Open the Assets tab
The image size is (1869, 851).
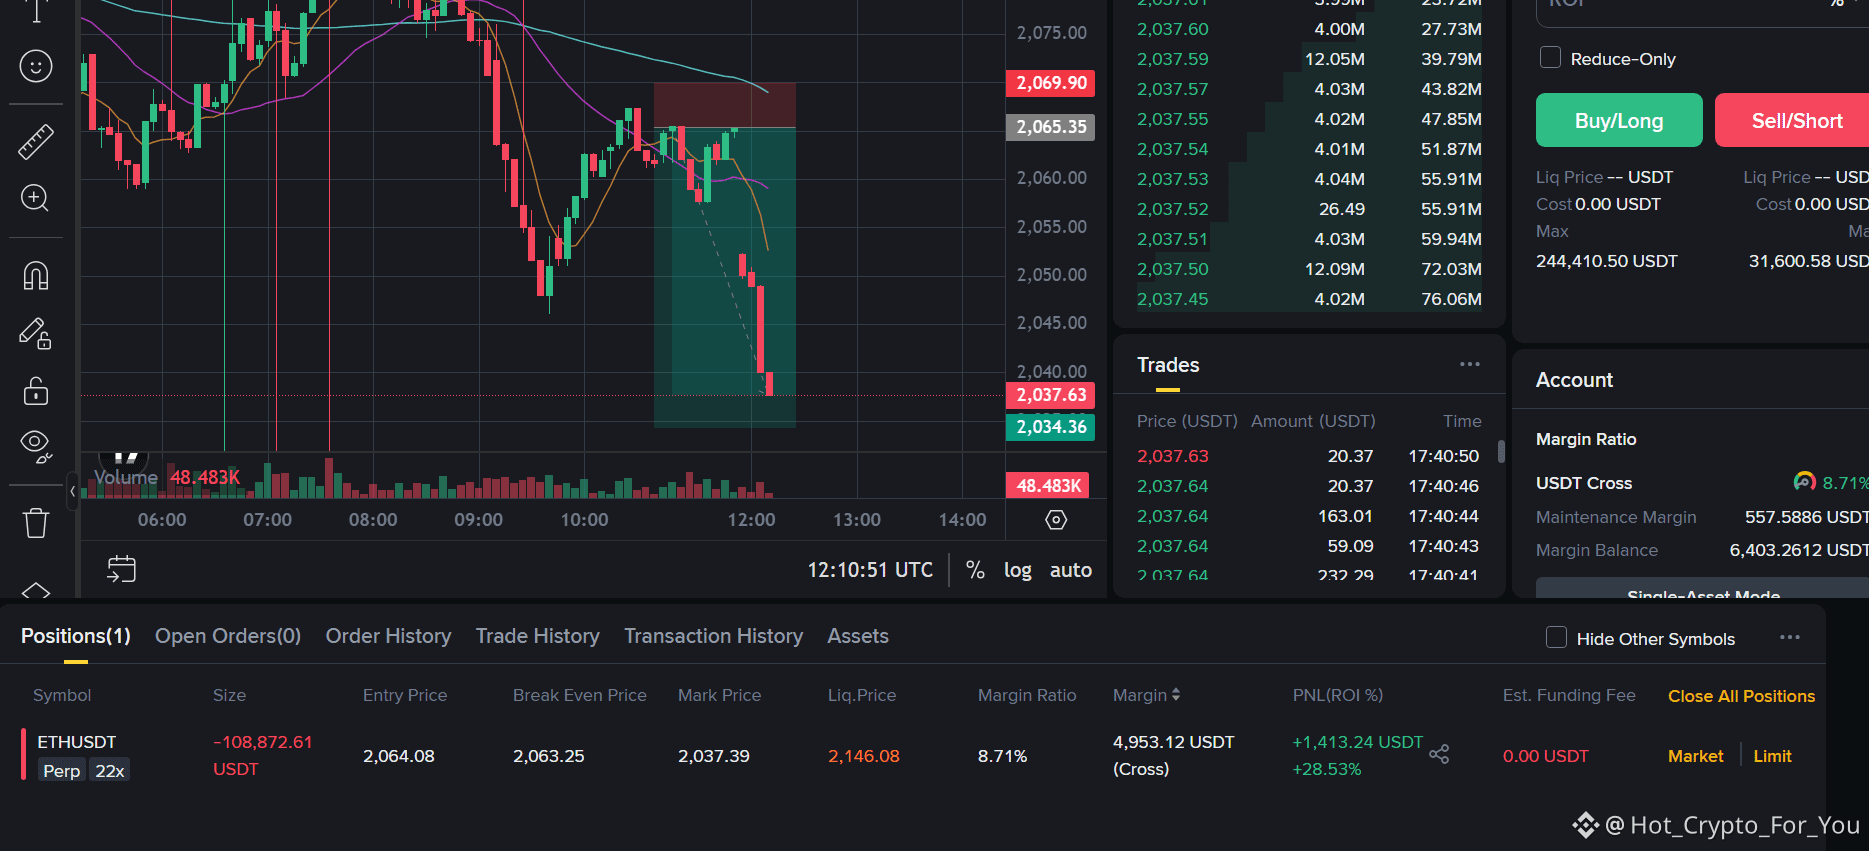coord(858,636)
